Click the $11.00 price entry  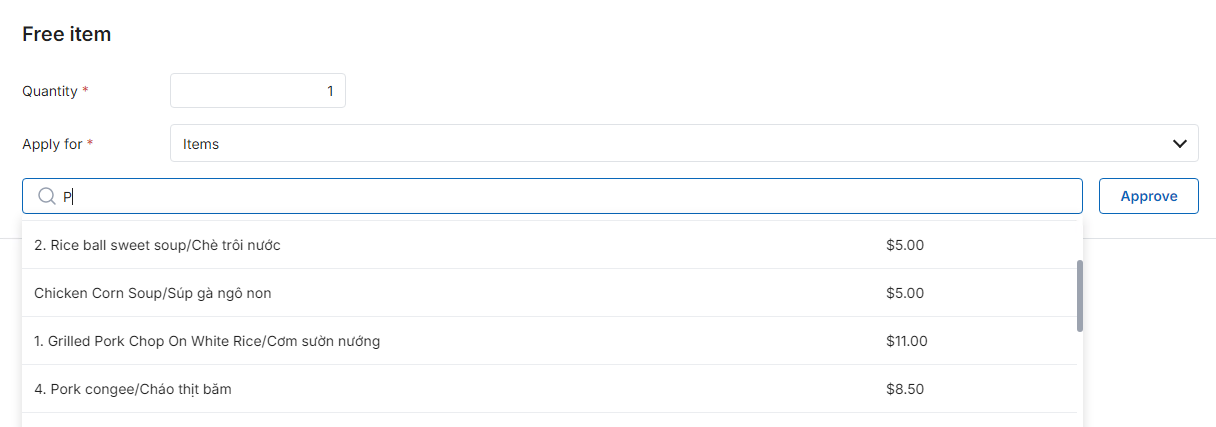(907, 341)
